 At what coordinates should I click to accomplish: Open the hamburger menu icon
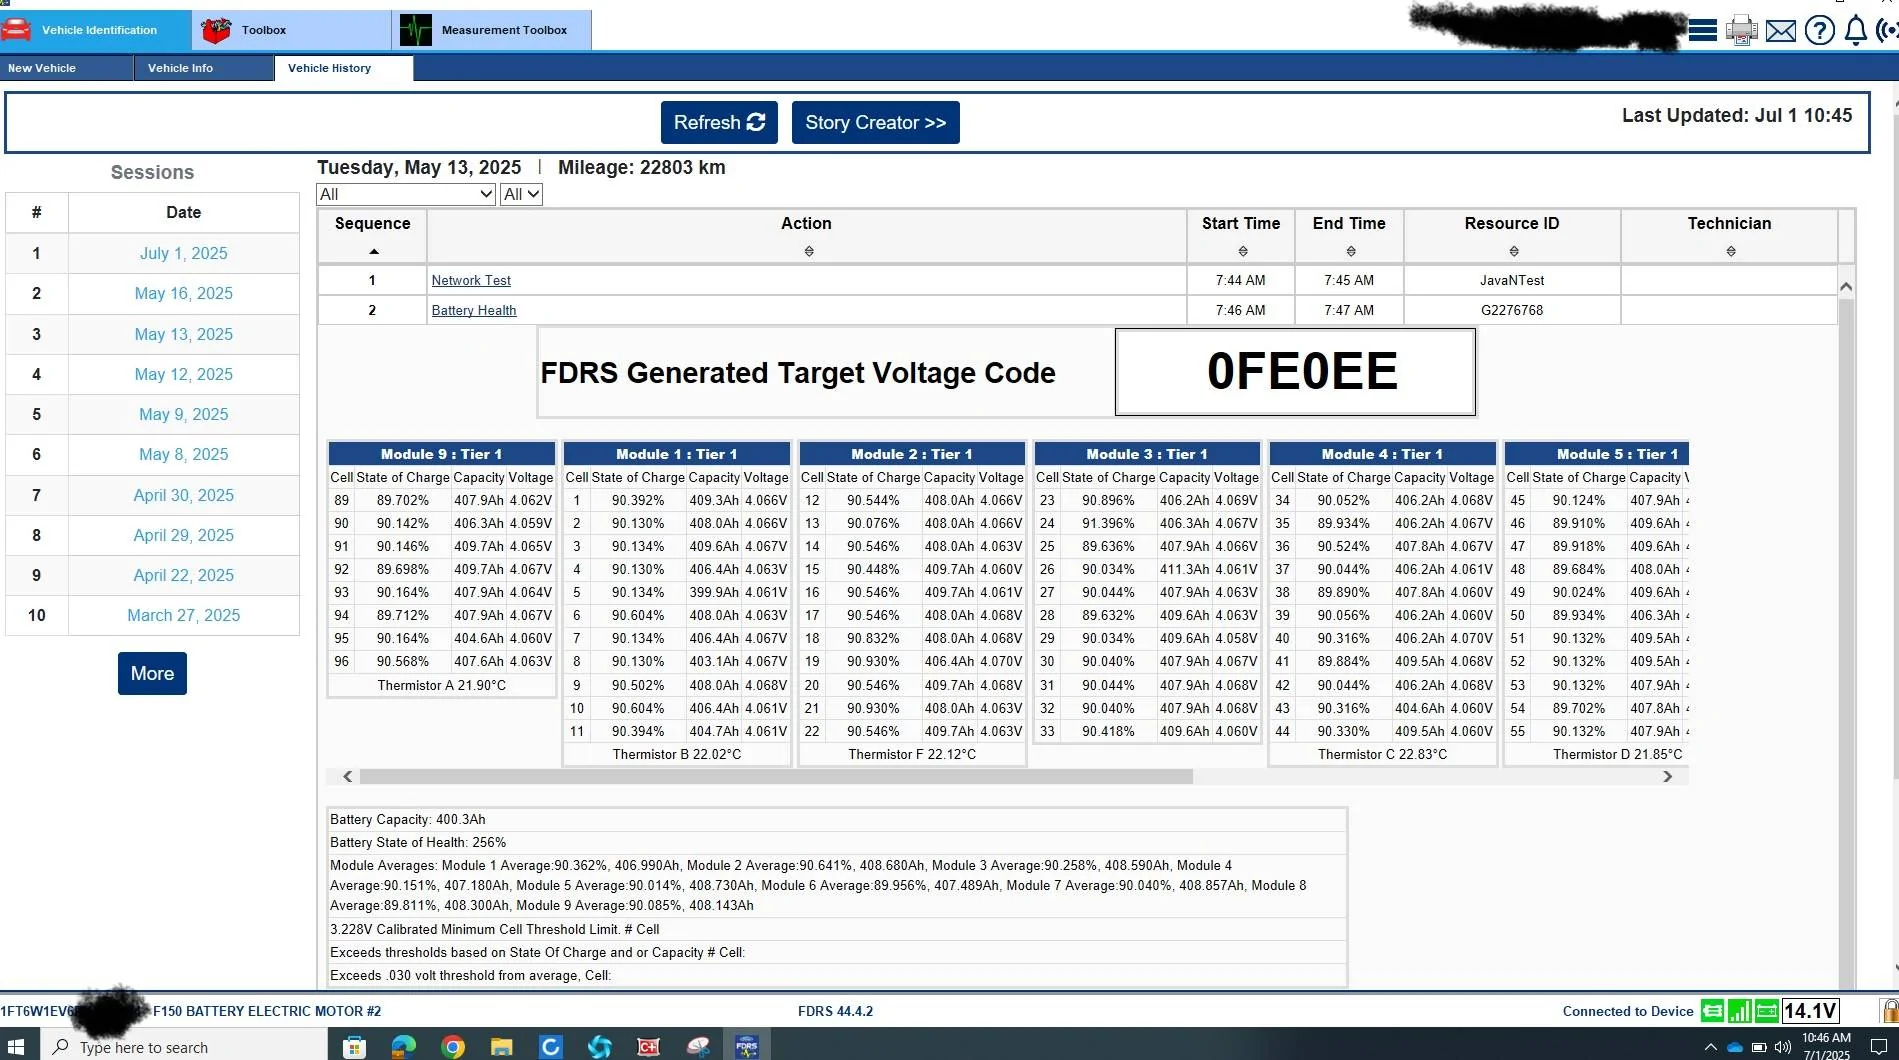coord(1703,30)
